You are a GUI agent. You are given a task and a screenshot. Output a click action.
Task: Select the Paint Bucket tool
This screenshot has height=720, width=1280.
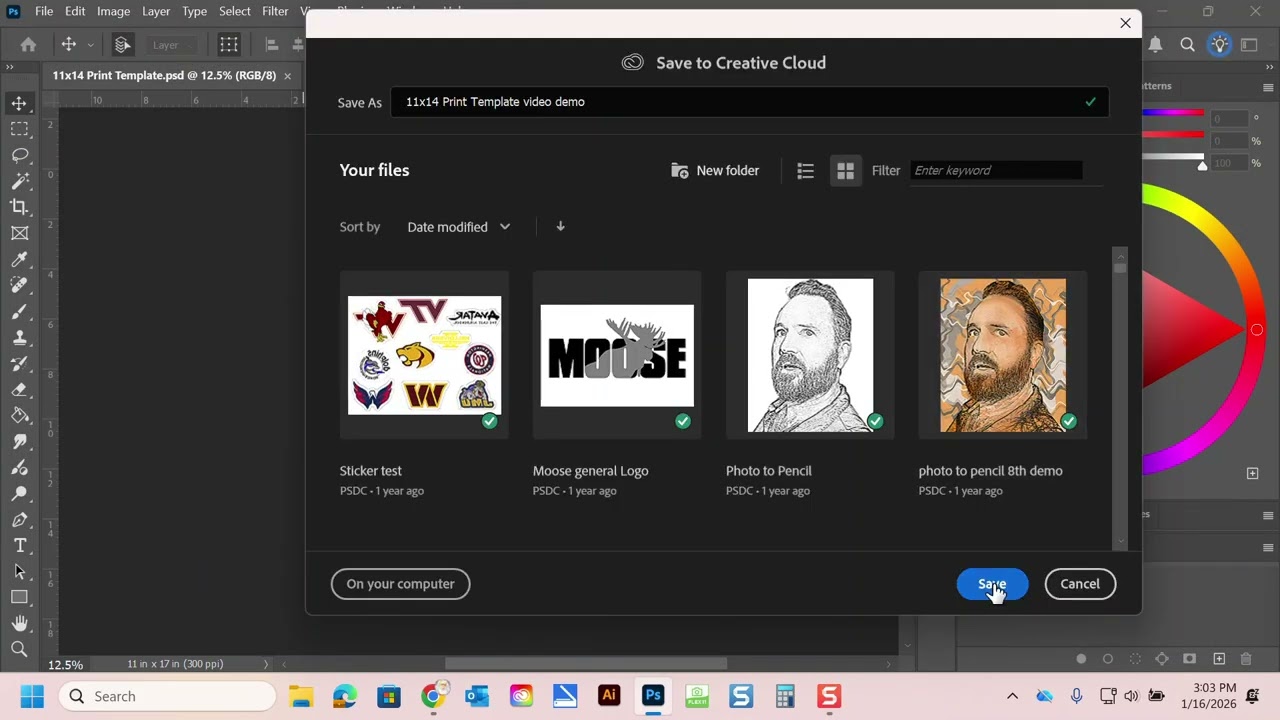click(19, 415)
